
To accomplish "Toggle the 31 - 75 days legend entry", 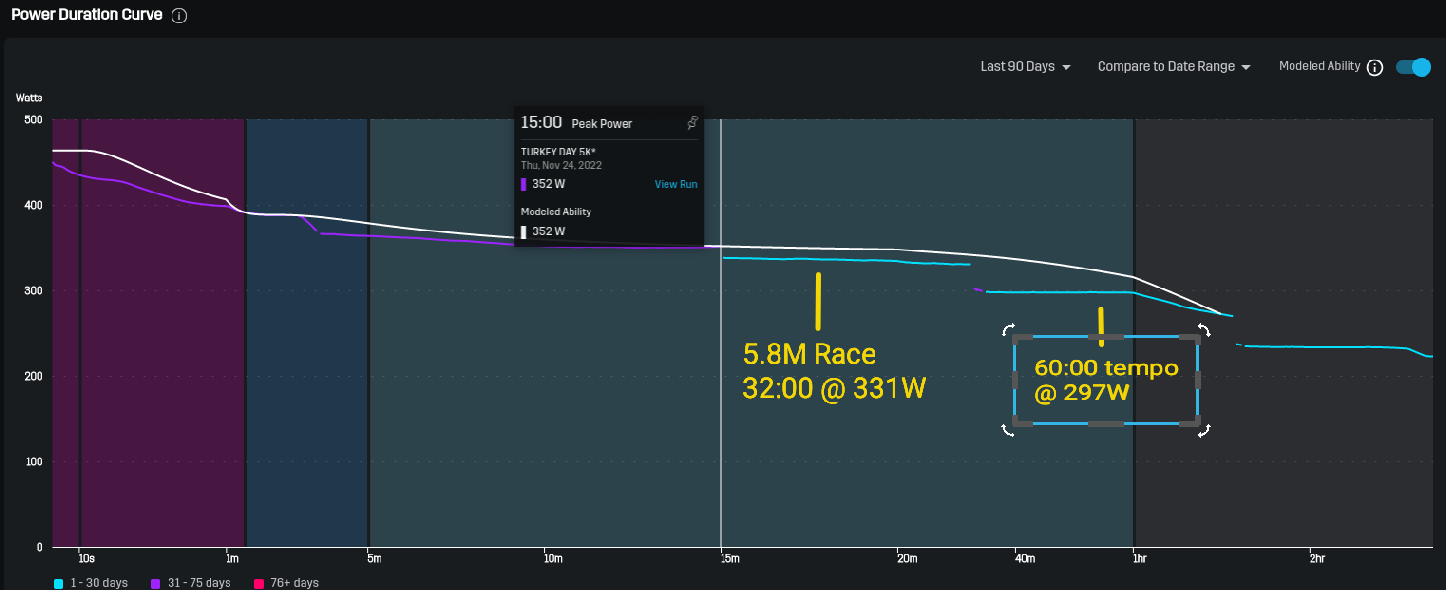I will coord(190,582).
